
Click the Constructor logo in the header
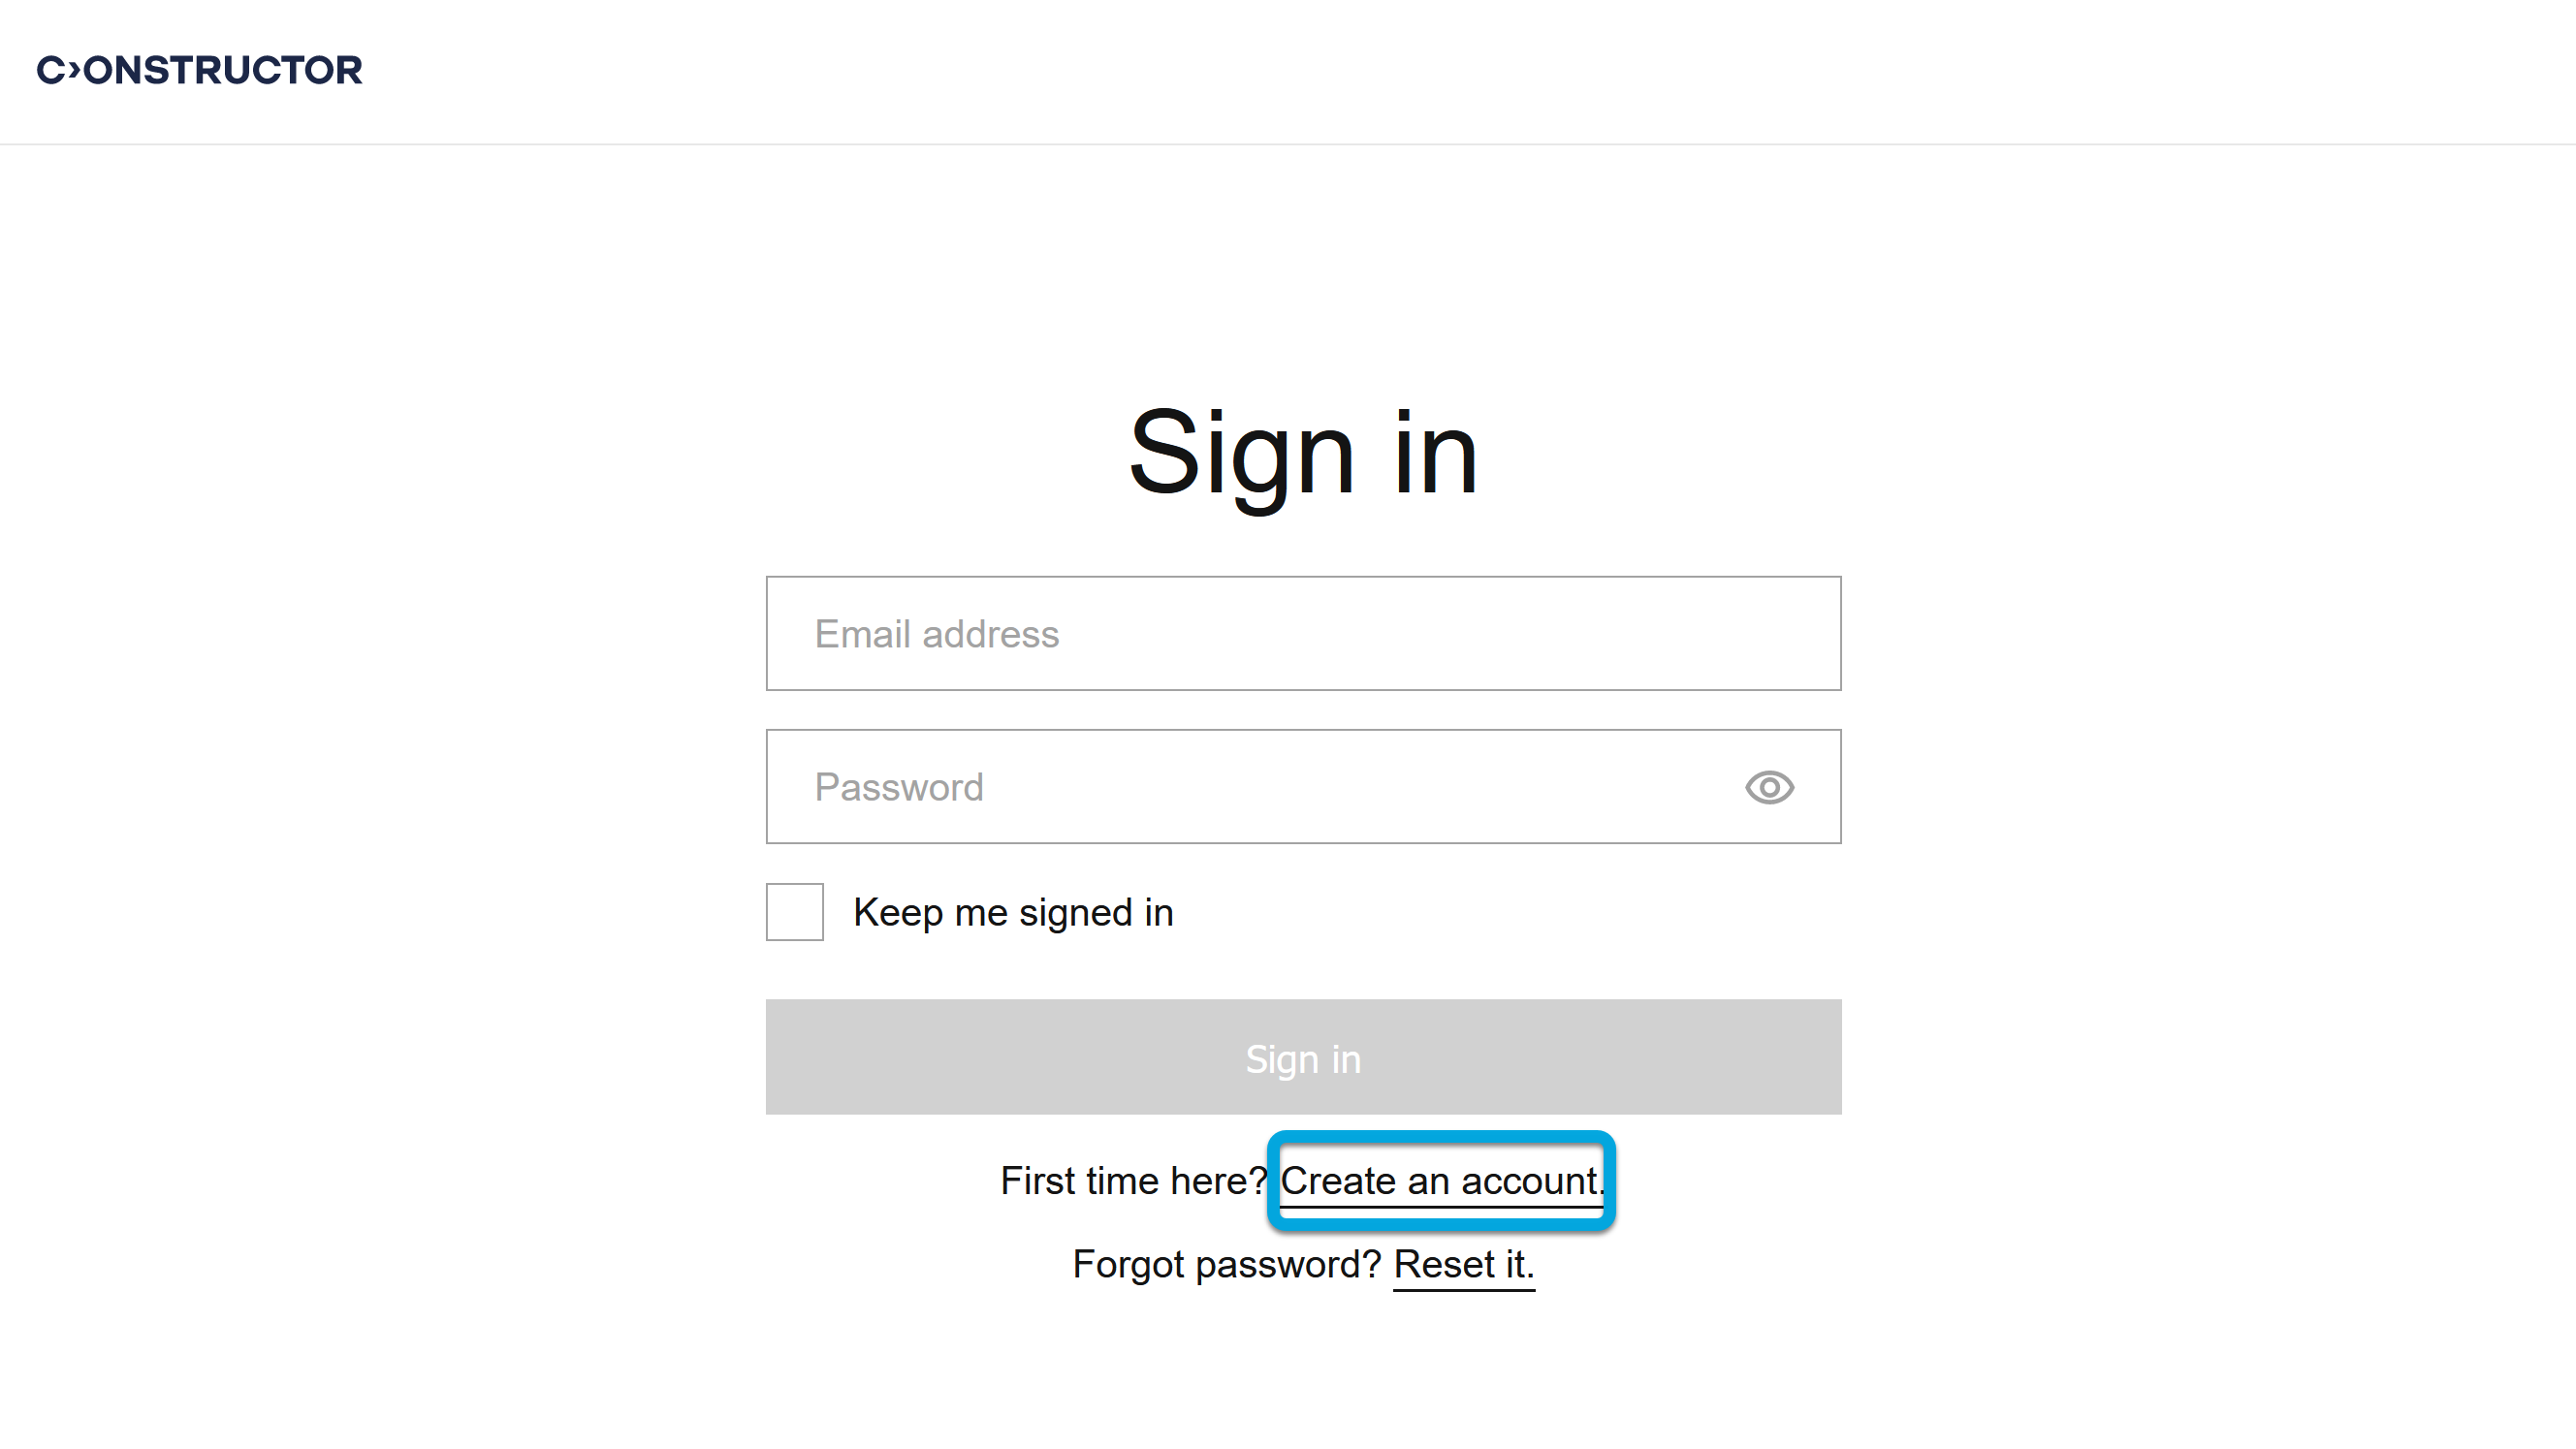click(199, 70)
